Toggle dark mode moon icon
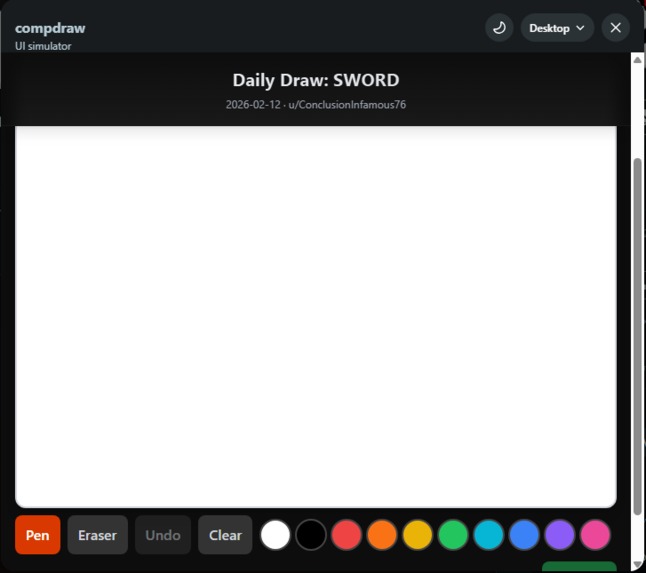 pyautogui.click(x=499, y=28)
